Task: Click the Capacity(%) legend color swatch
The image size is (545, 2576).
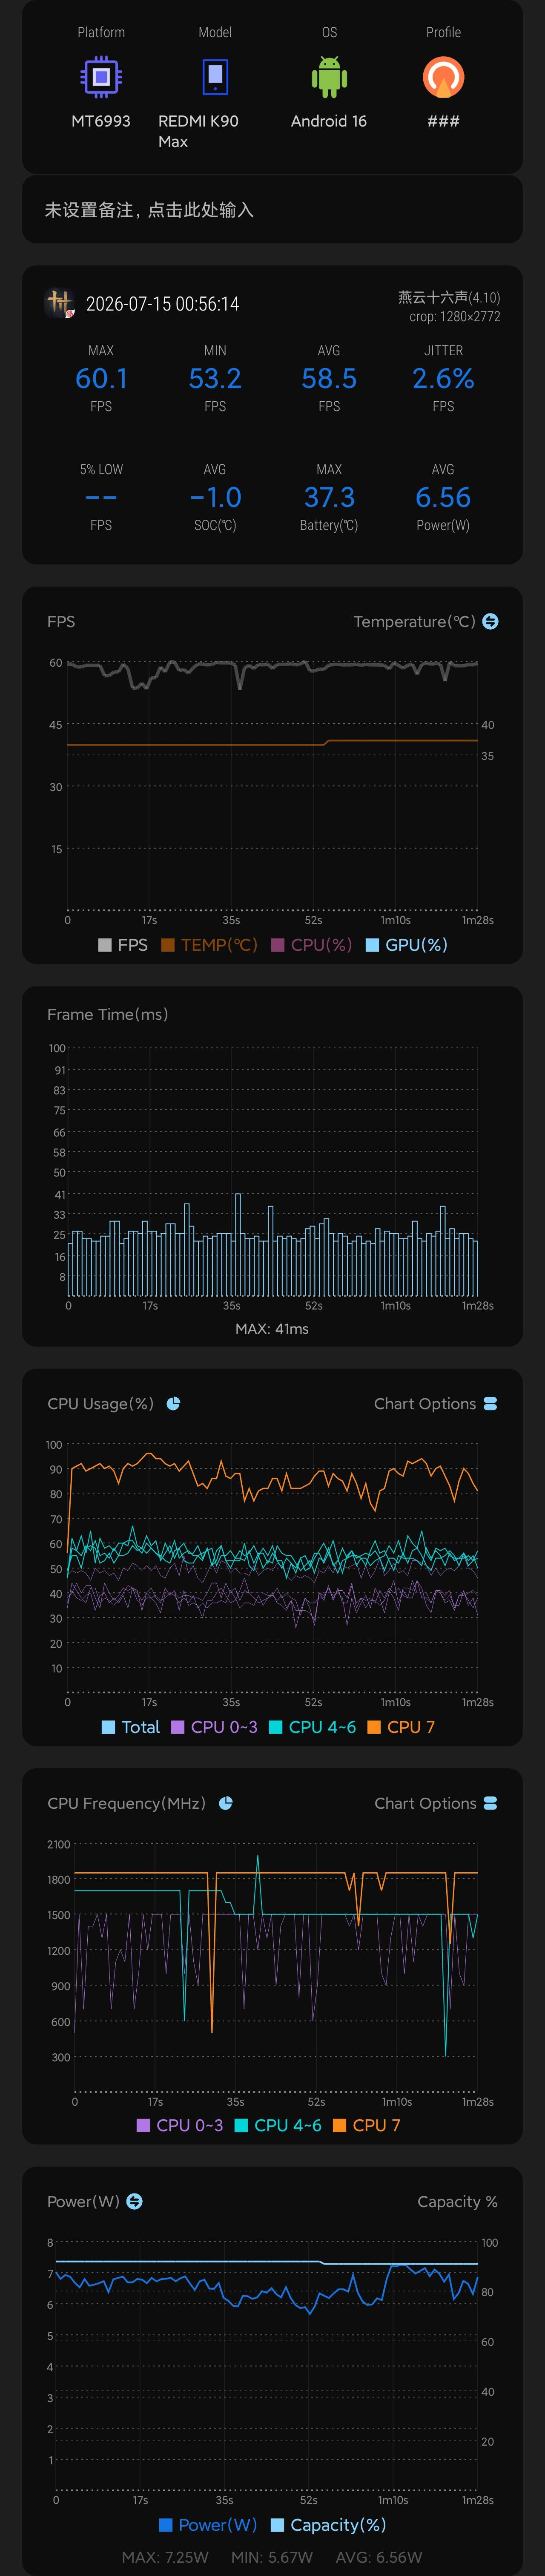Action: tap(278, 2524)
